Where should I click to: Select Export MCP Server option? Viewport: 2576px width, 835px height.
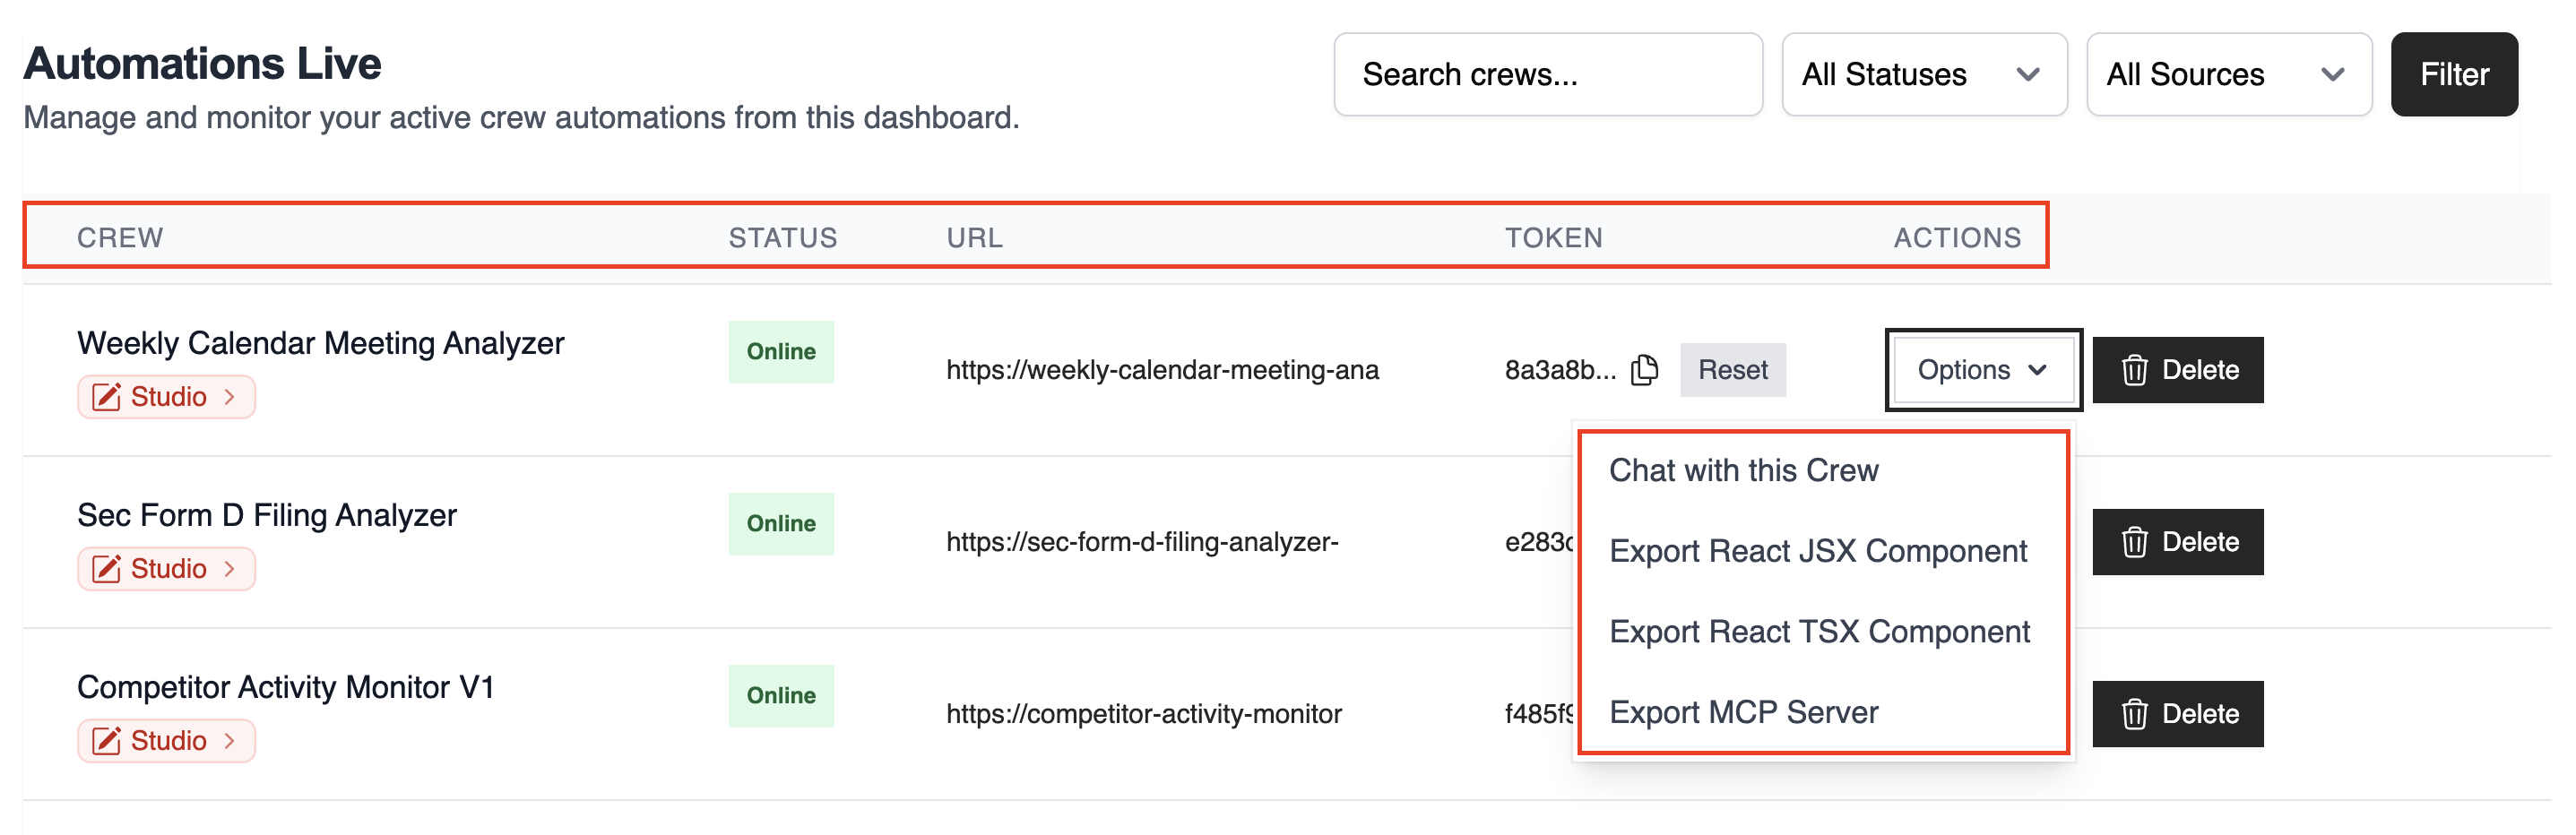coord(1743,712)
